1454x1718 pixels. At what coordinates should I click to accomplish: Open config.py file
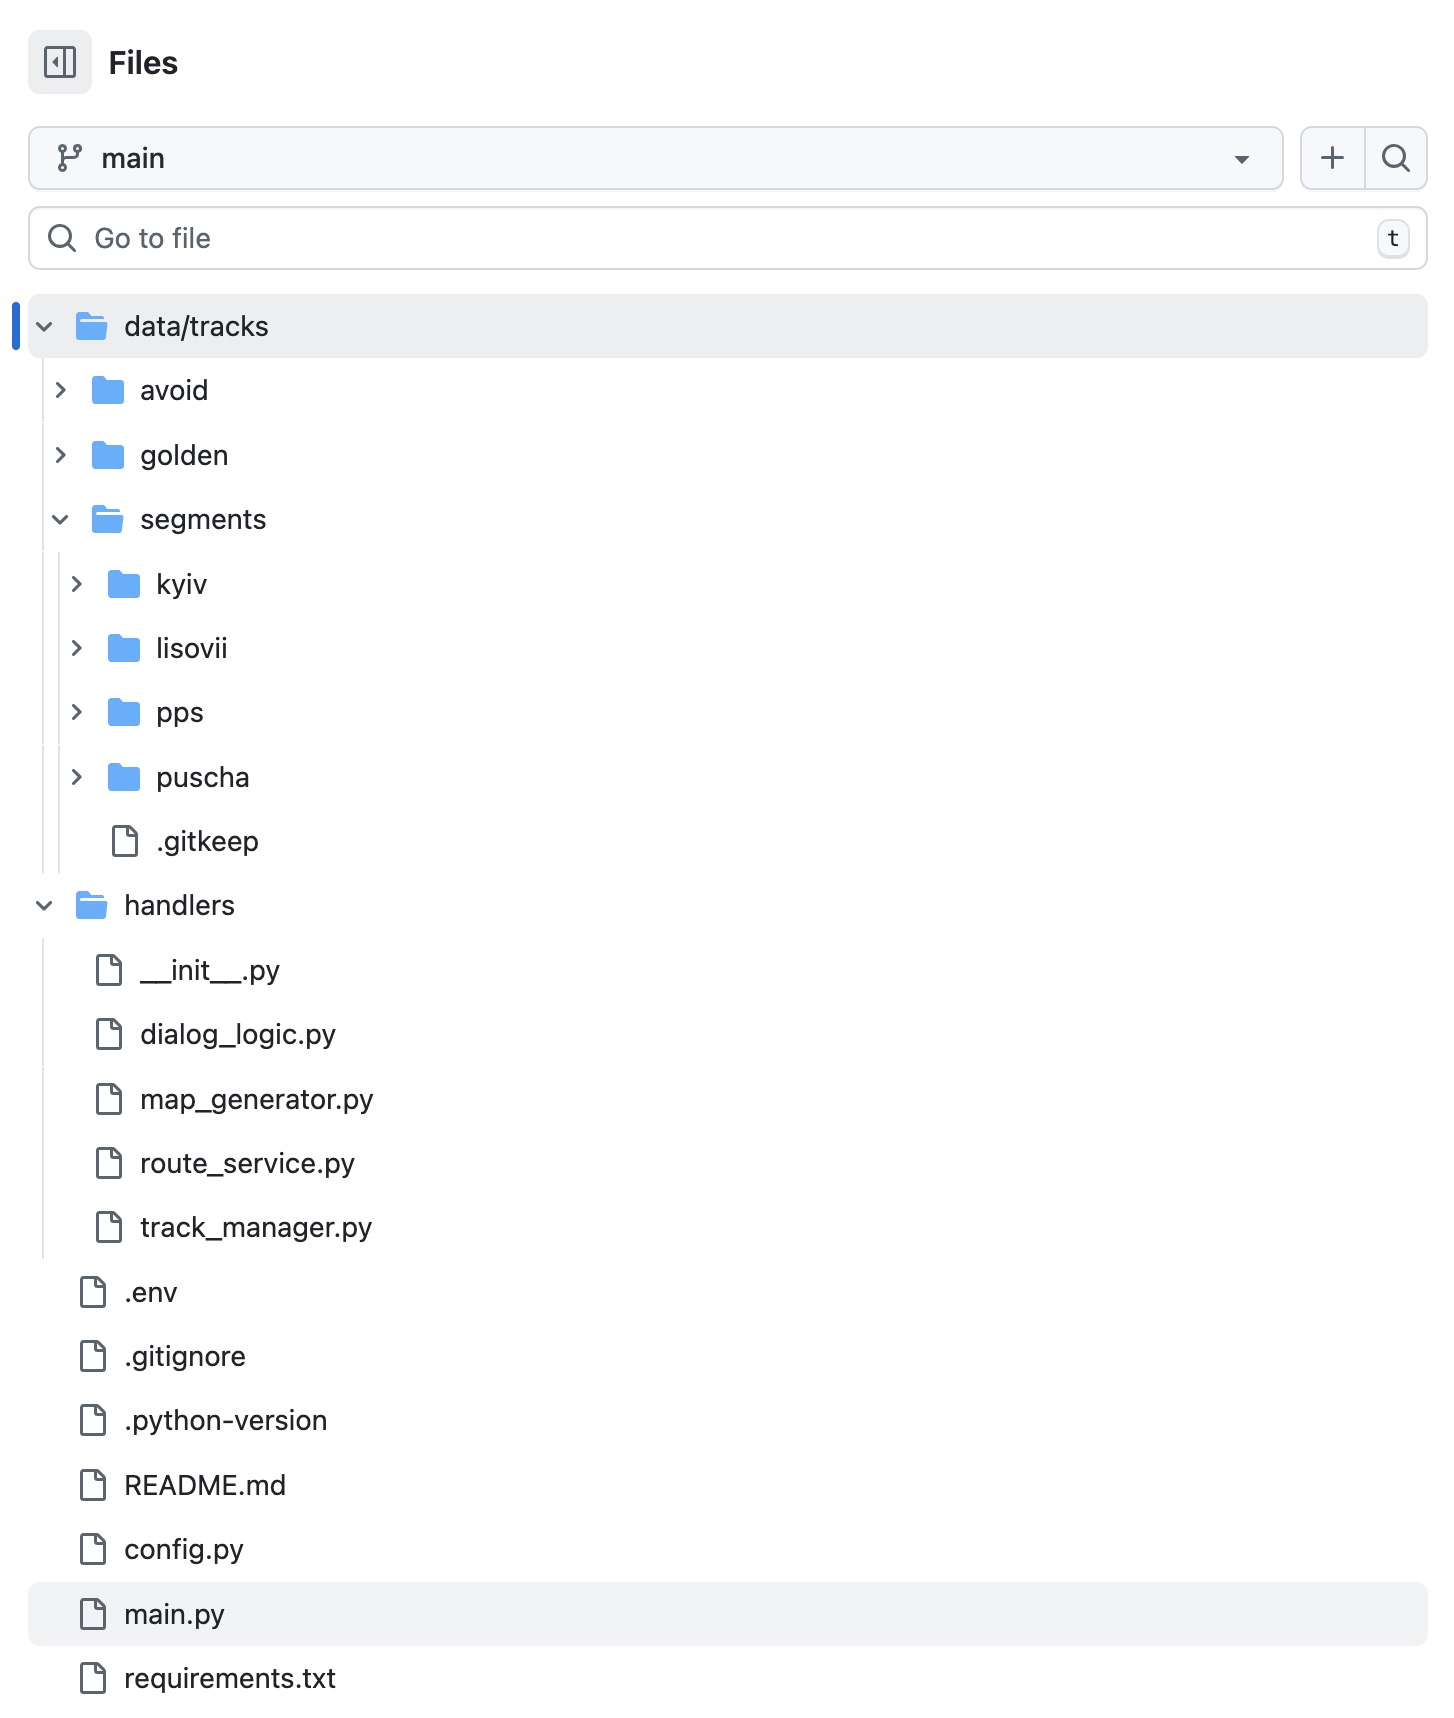tap(183, 1550)
